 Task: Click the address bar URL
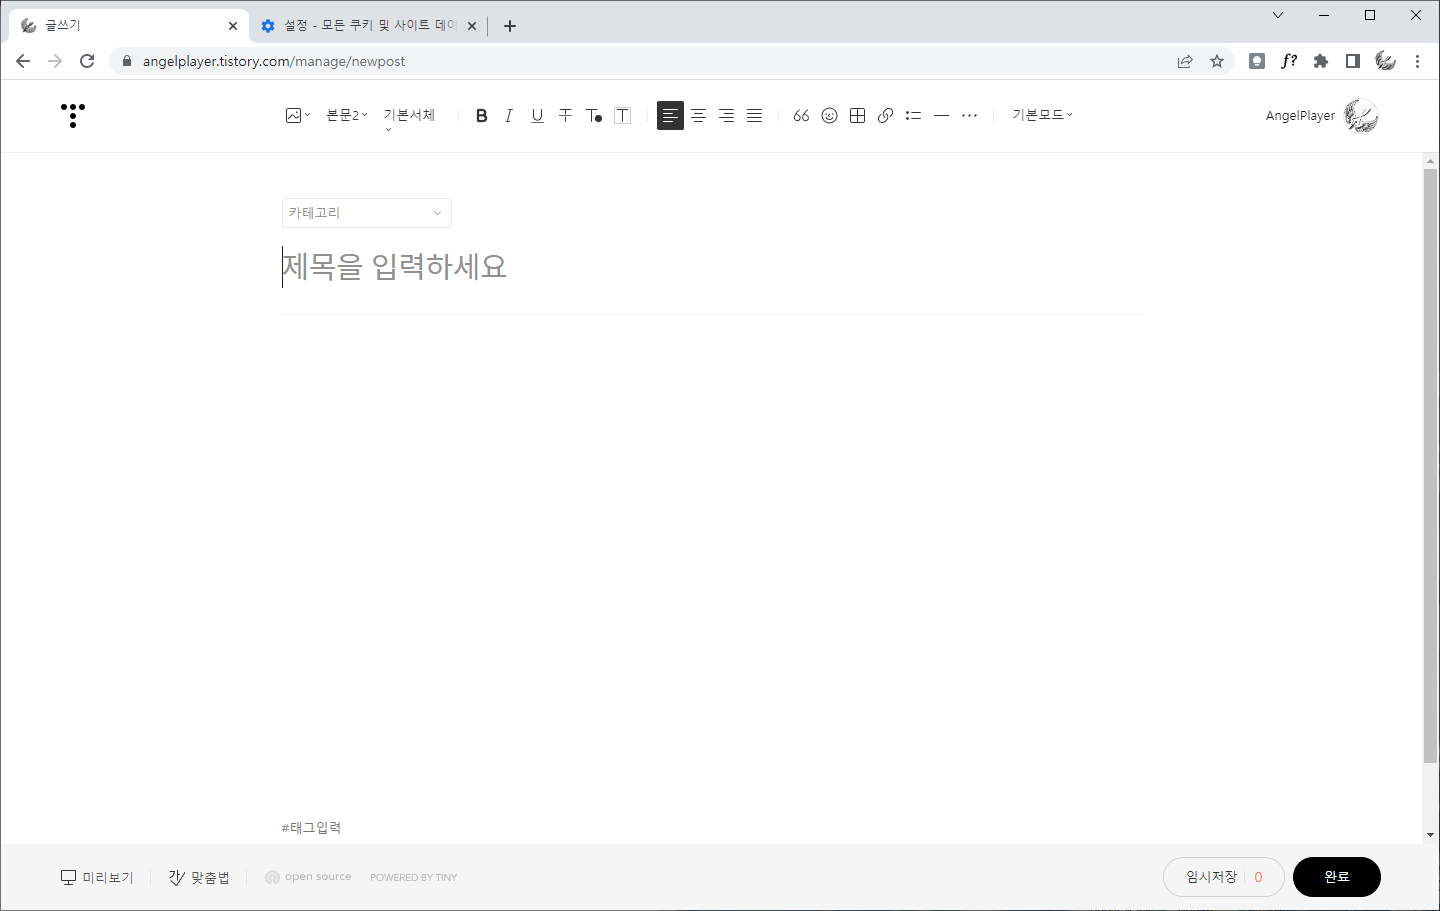tap(274, 61)
